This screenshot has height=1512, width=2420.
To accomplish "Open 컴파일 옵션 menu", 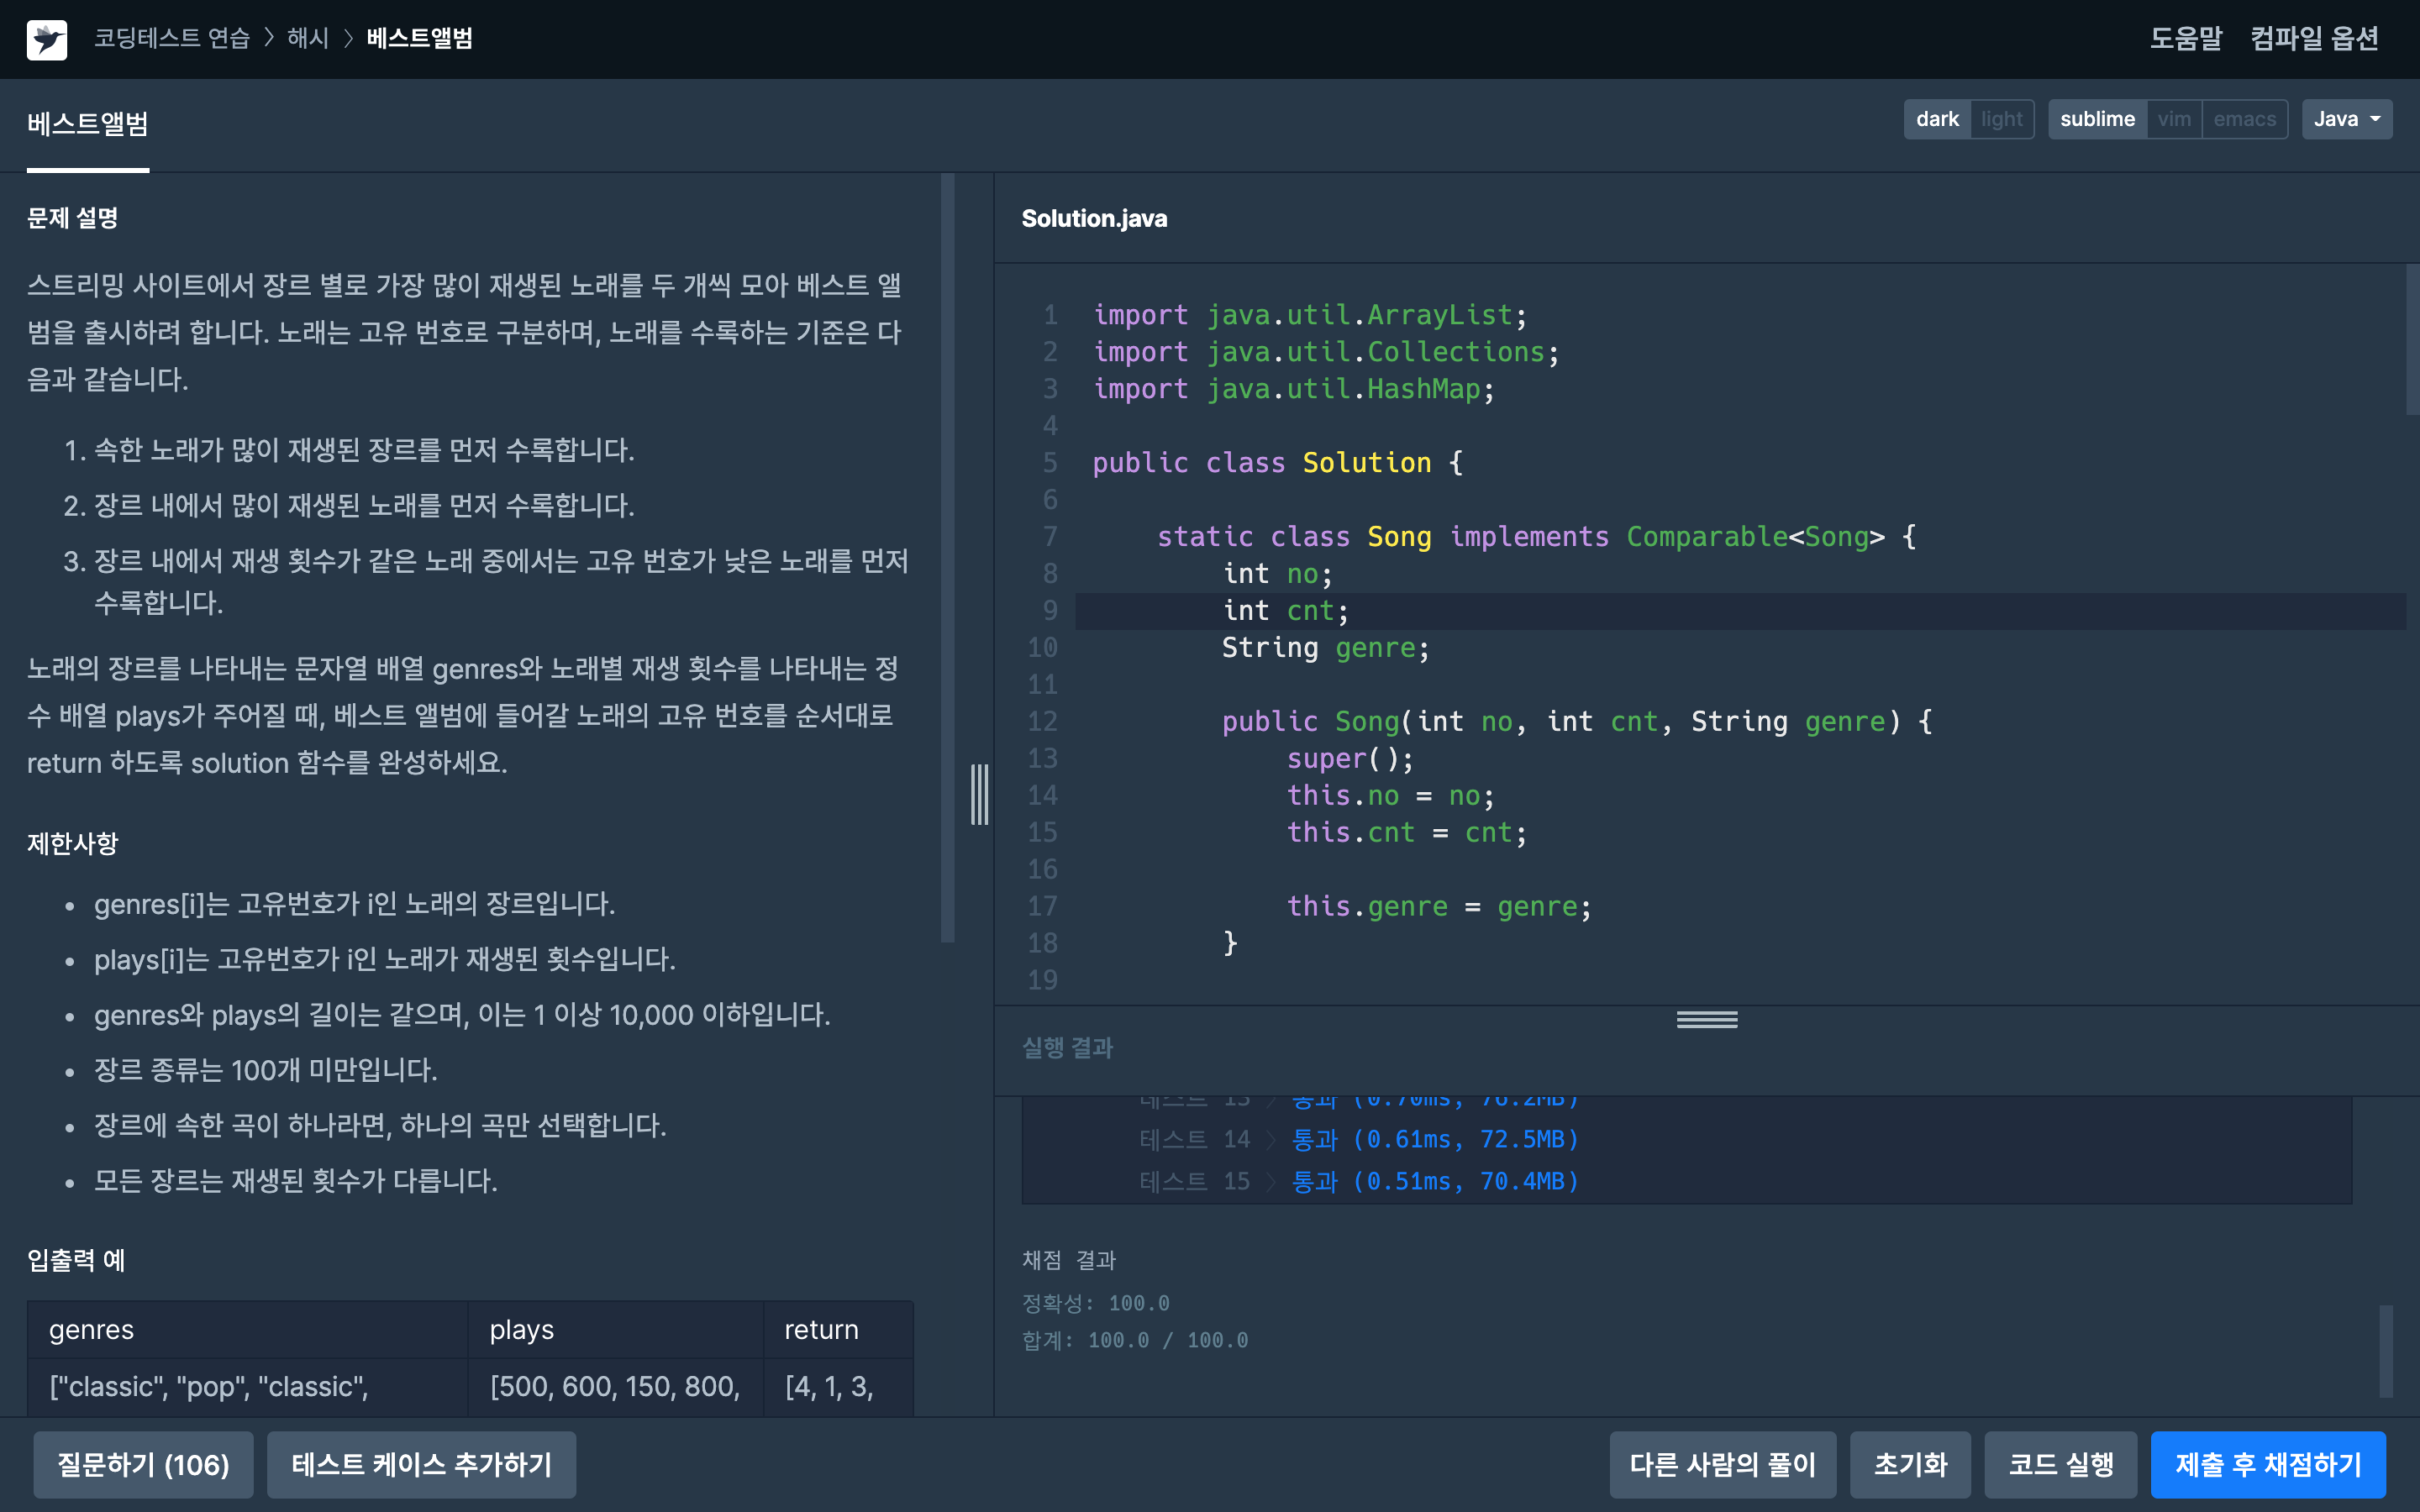I will pos(2313,38).
